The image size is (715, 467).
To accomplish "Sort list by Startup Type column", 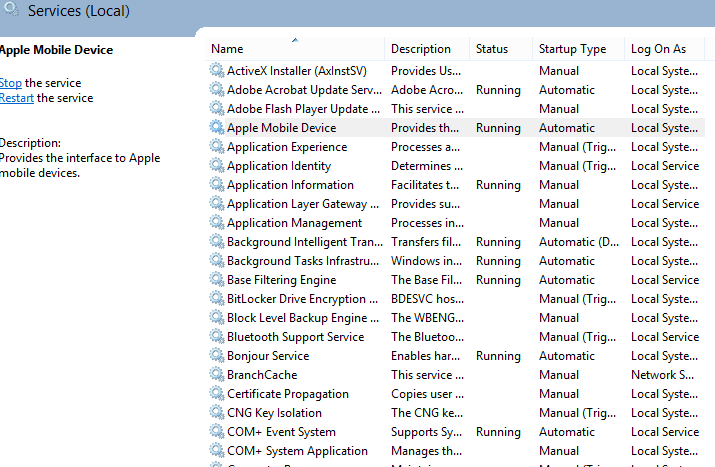I will pos(572,49).
